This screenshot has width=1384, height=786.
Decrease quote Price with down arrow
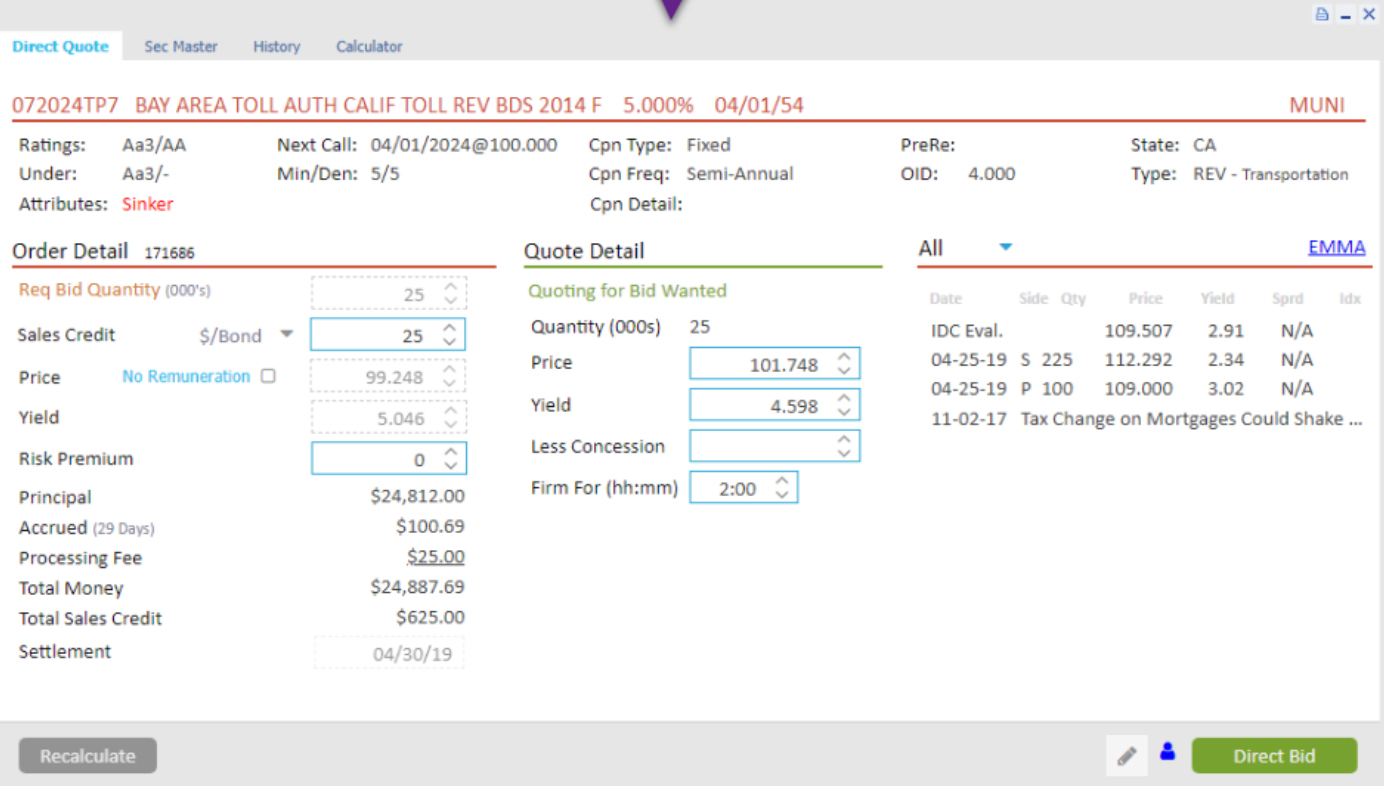pyautogui.click(x=844, y=371)
